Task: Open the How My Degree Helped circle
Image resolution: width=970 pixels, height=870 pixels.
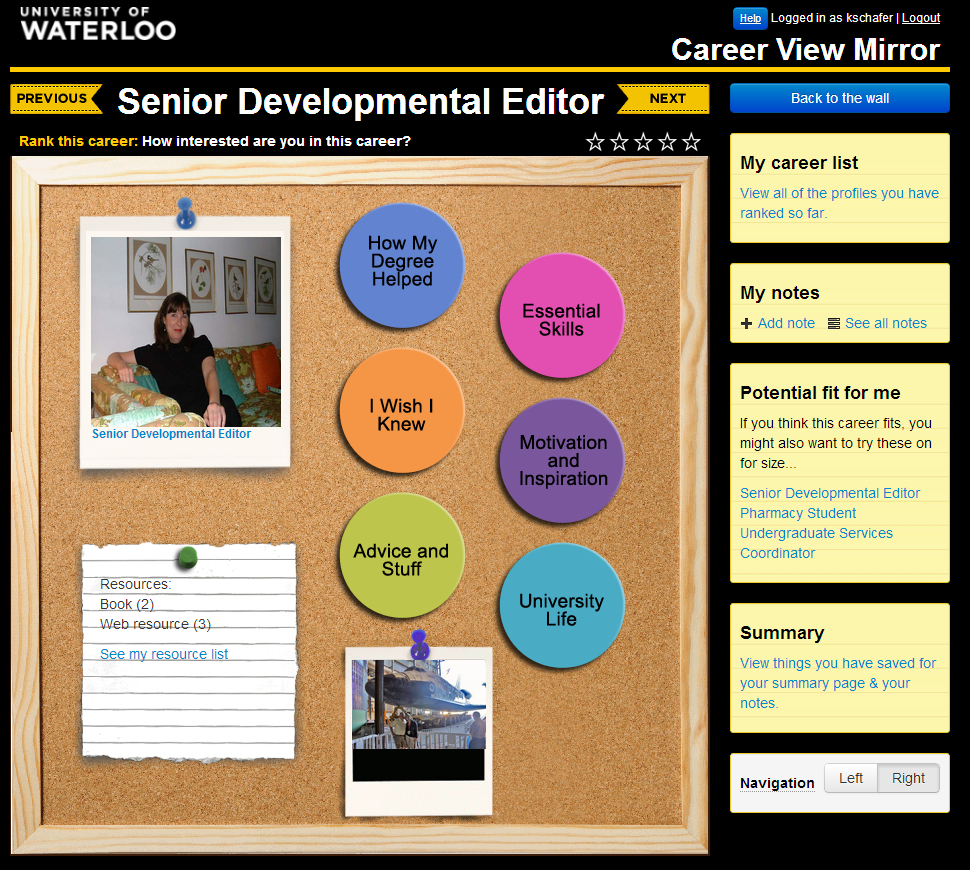Action: [x=402, y=262]
